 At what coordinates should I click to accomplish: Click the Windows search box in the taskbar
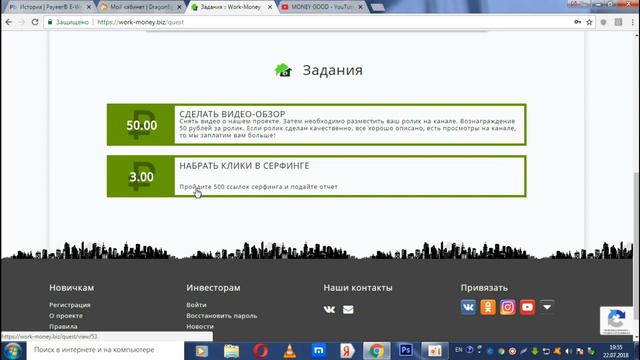tap(105, 350)
